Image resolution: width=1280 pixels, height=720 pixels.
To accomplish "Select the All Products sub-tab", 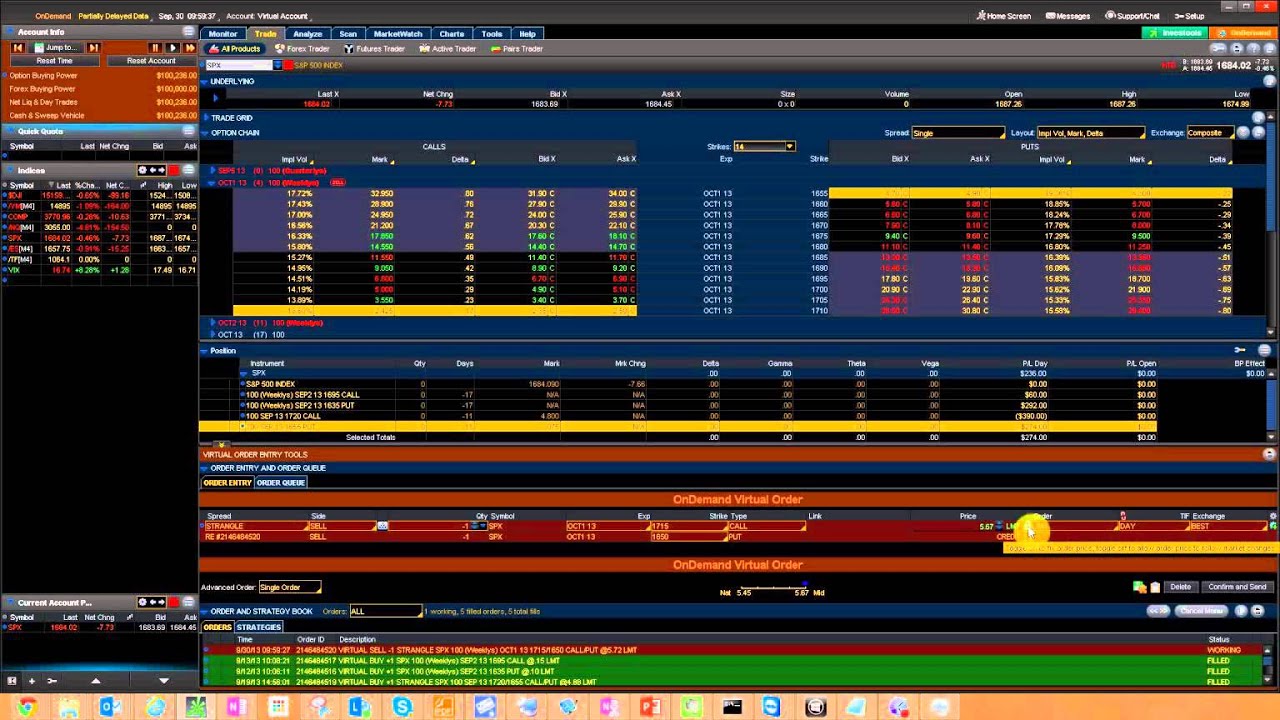I will (x=235, y=49).
